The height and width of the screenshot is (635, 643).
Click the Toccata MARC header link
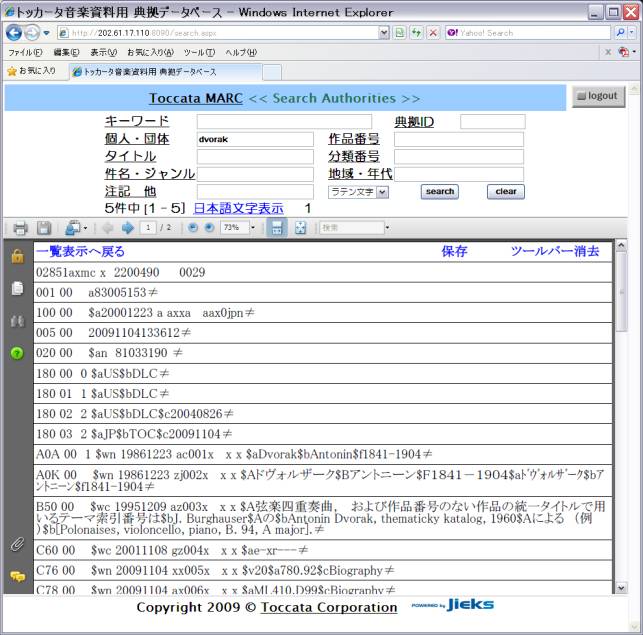coord(196,98)
